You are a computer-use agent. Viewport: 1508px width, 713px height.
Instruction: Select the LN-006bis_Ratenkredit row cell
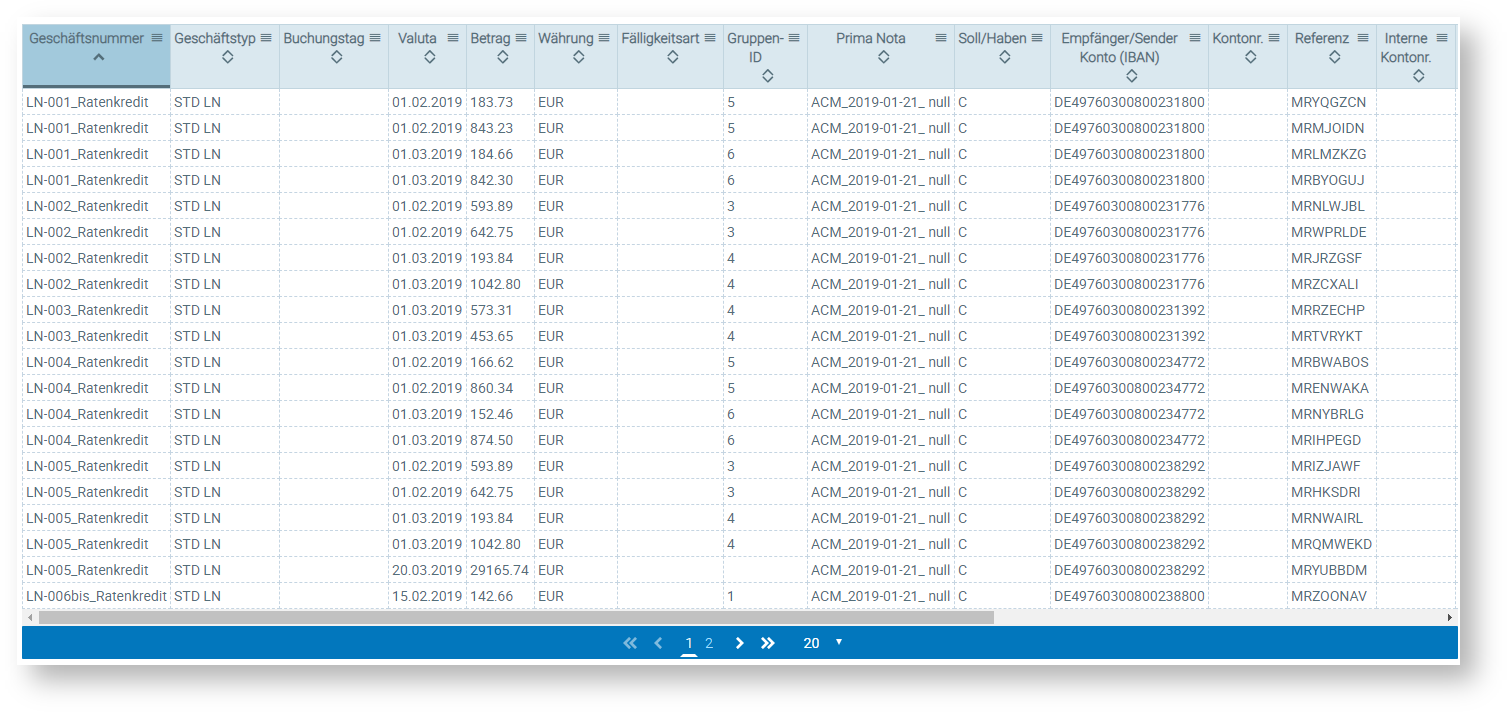pyautogui.click(x=96, y=596)
